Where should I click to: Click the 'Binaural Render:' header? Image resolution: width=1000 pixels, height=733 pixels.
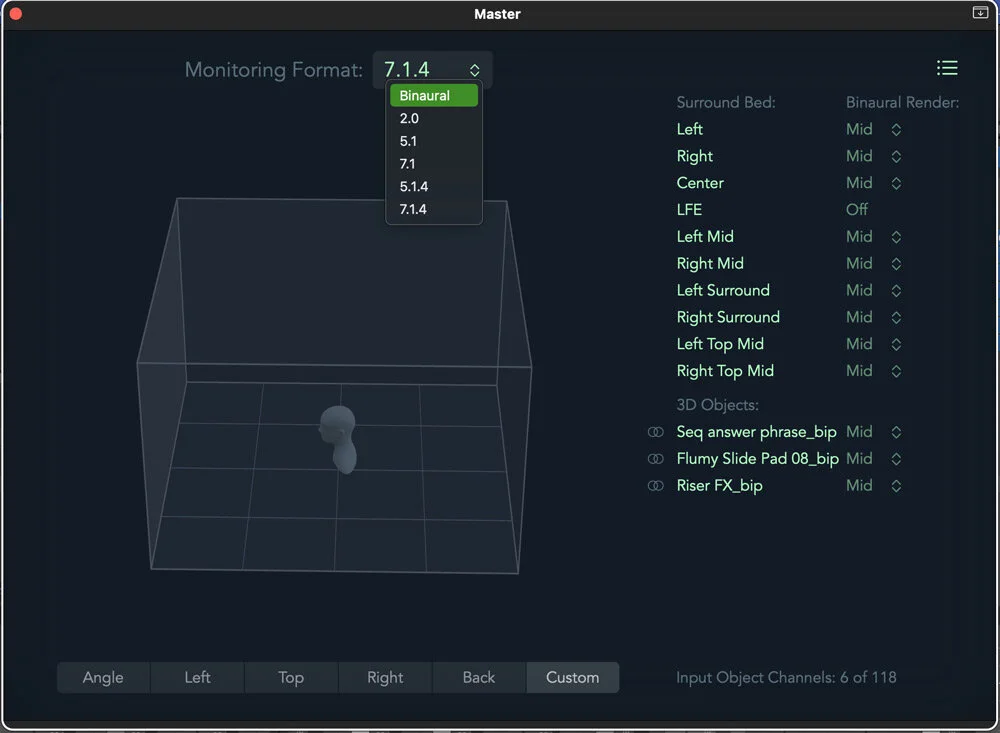902,103
